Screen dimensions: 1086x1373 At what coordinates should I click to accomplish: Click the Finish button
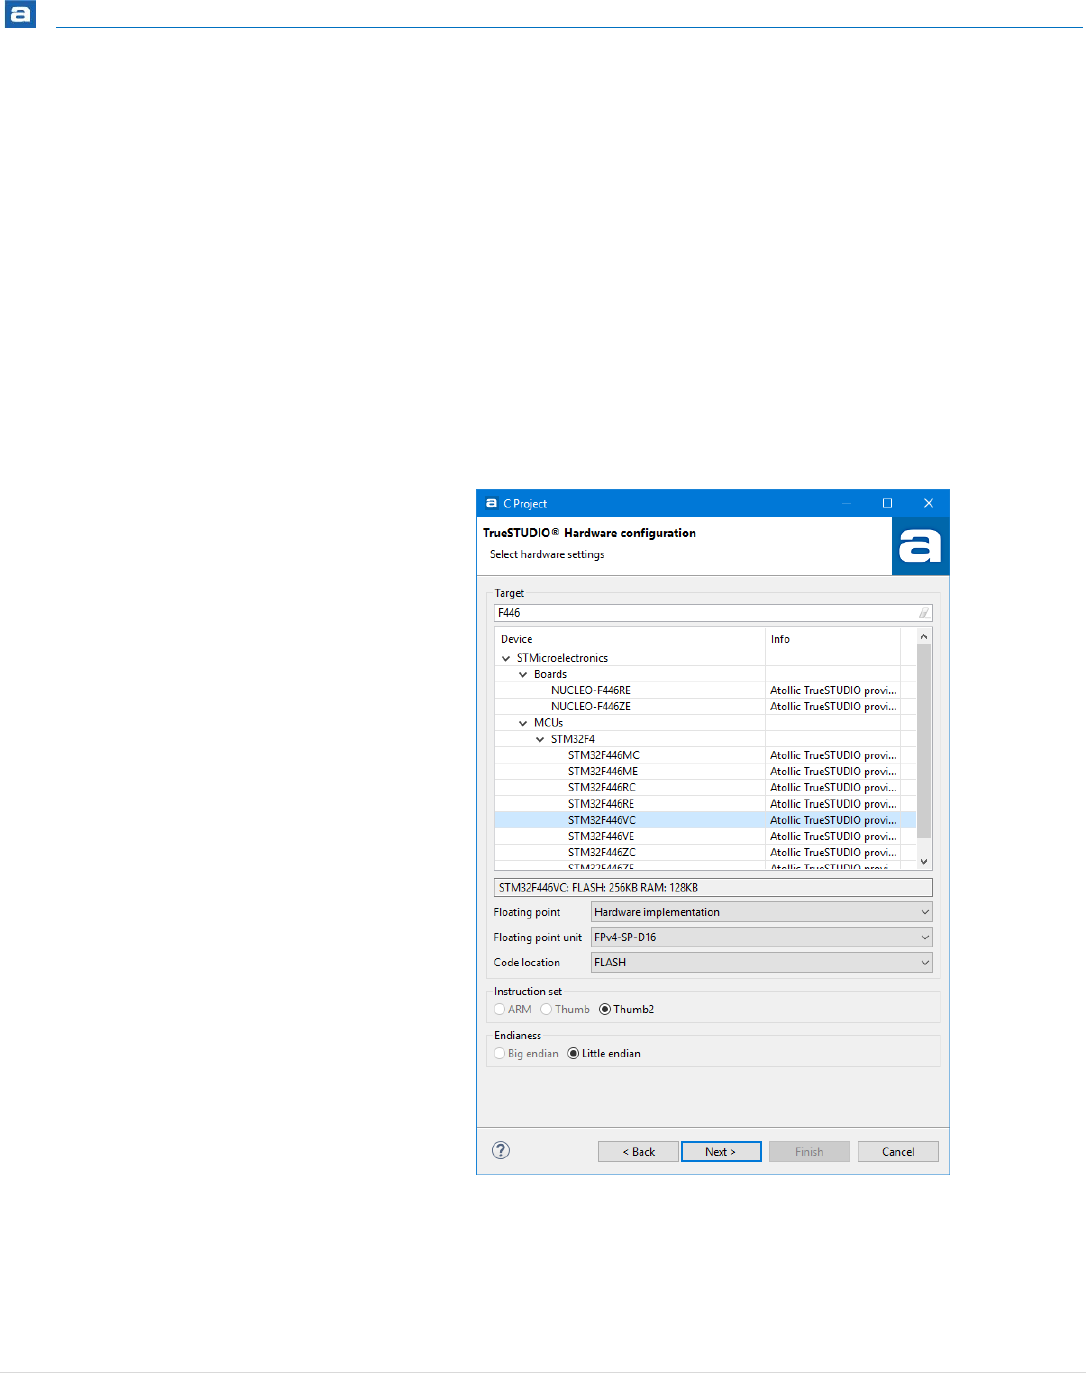(809, 1152)
